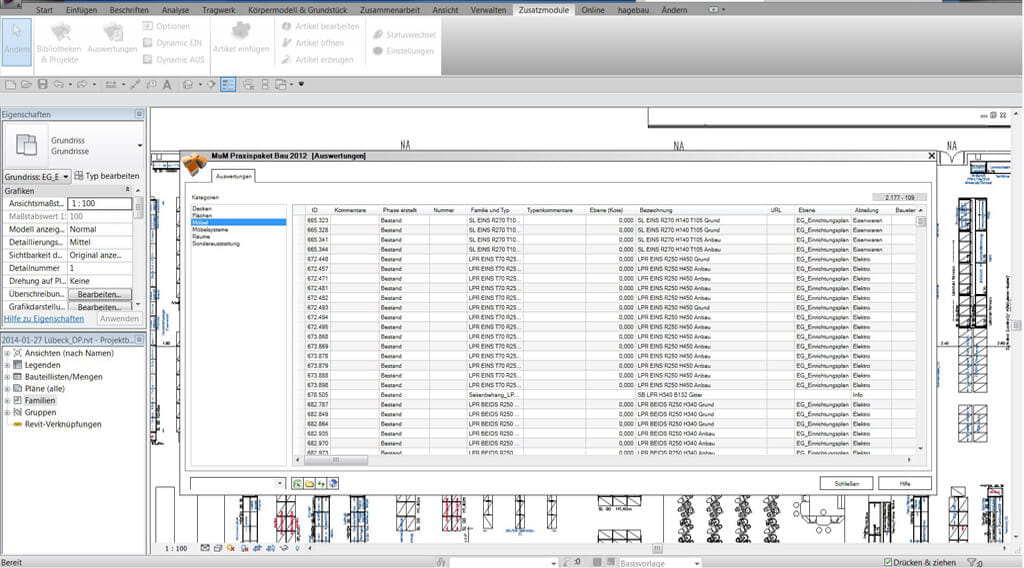Expand the Bauteillisten/Mengen tree node
The height and width of the screenshot is (568, 1024).
click(x=7, y=377)
